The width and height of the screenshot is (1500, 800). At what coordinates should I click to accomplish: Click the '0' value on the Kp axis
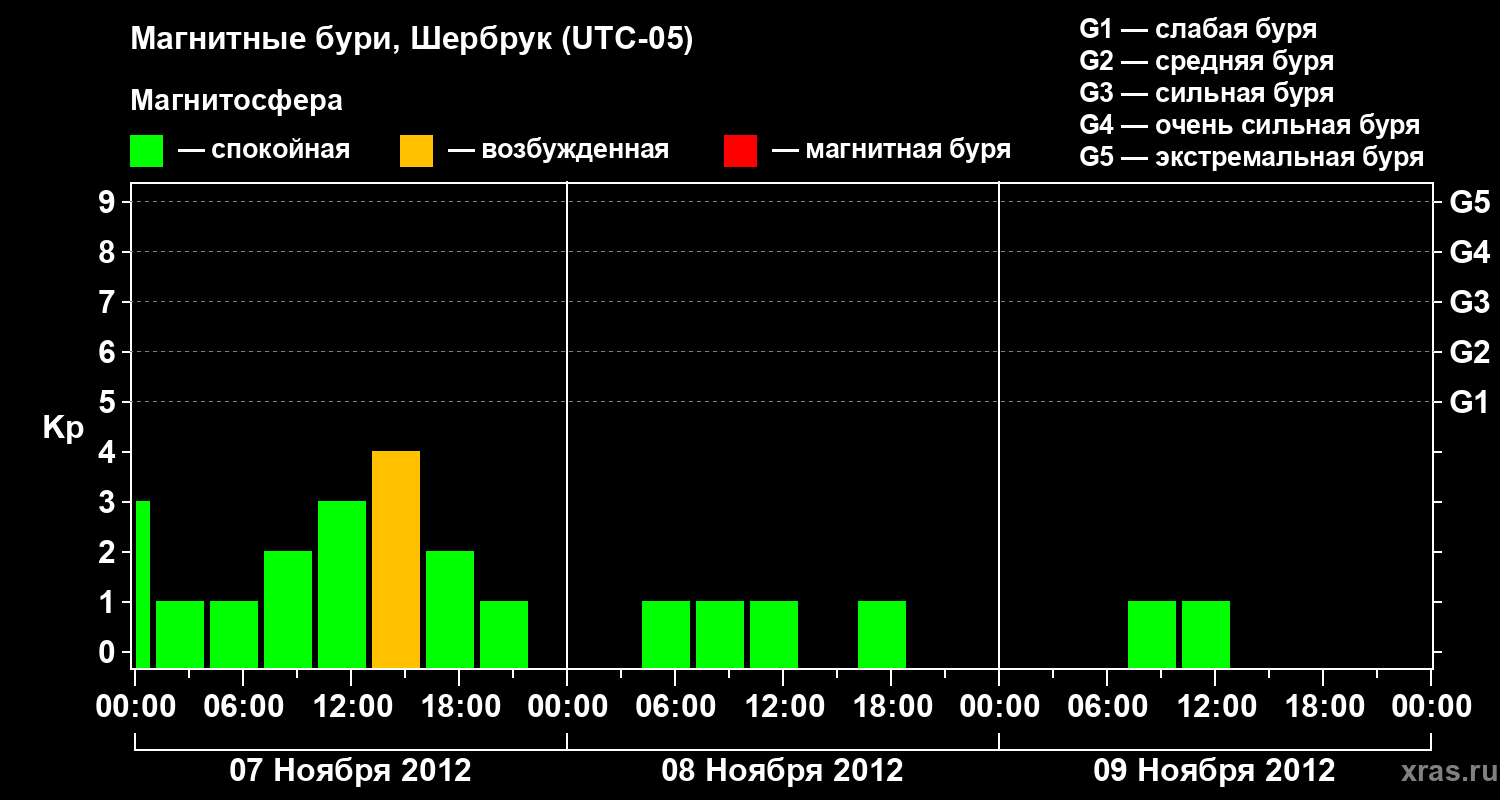(x=109, y=652)
